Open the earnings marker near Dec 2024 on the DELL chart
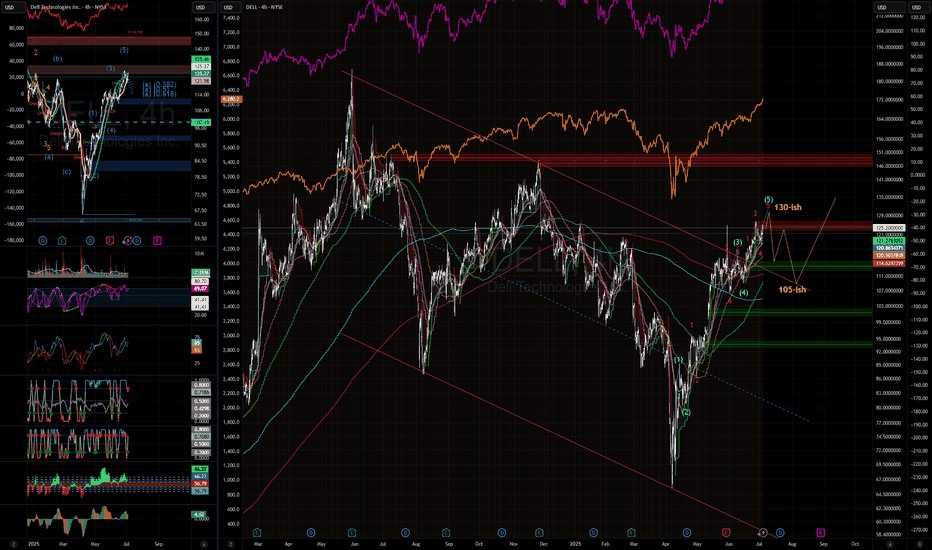Viewport: 932px width, 550px height. (539, 532)
